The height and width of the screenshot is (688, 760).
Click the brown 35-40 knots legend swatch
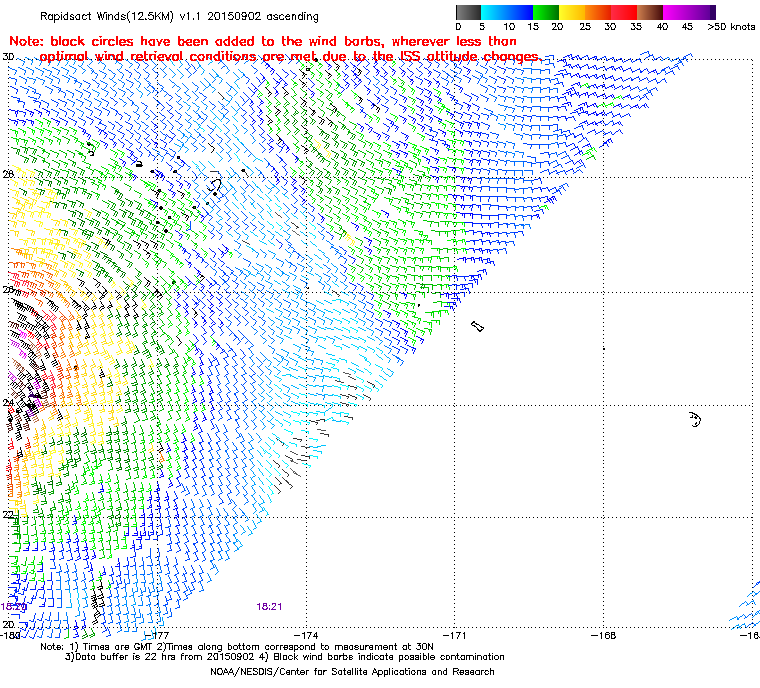650,12
